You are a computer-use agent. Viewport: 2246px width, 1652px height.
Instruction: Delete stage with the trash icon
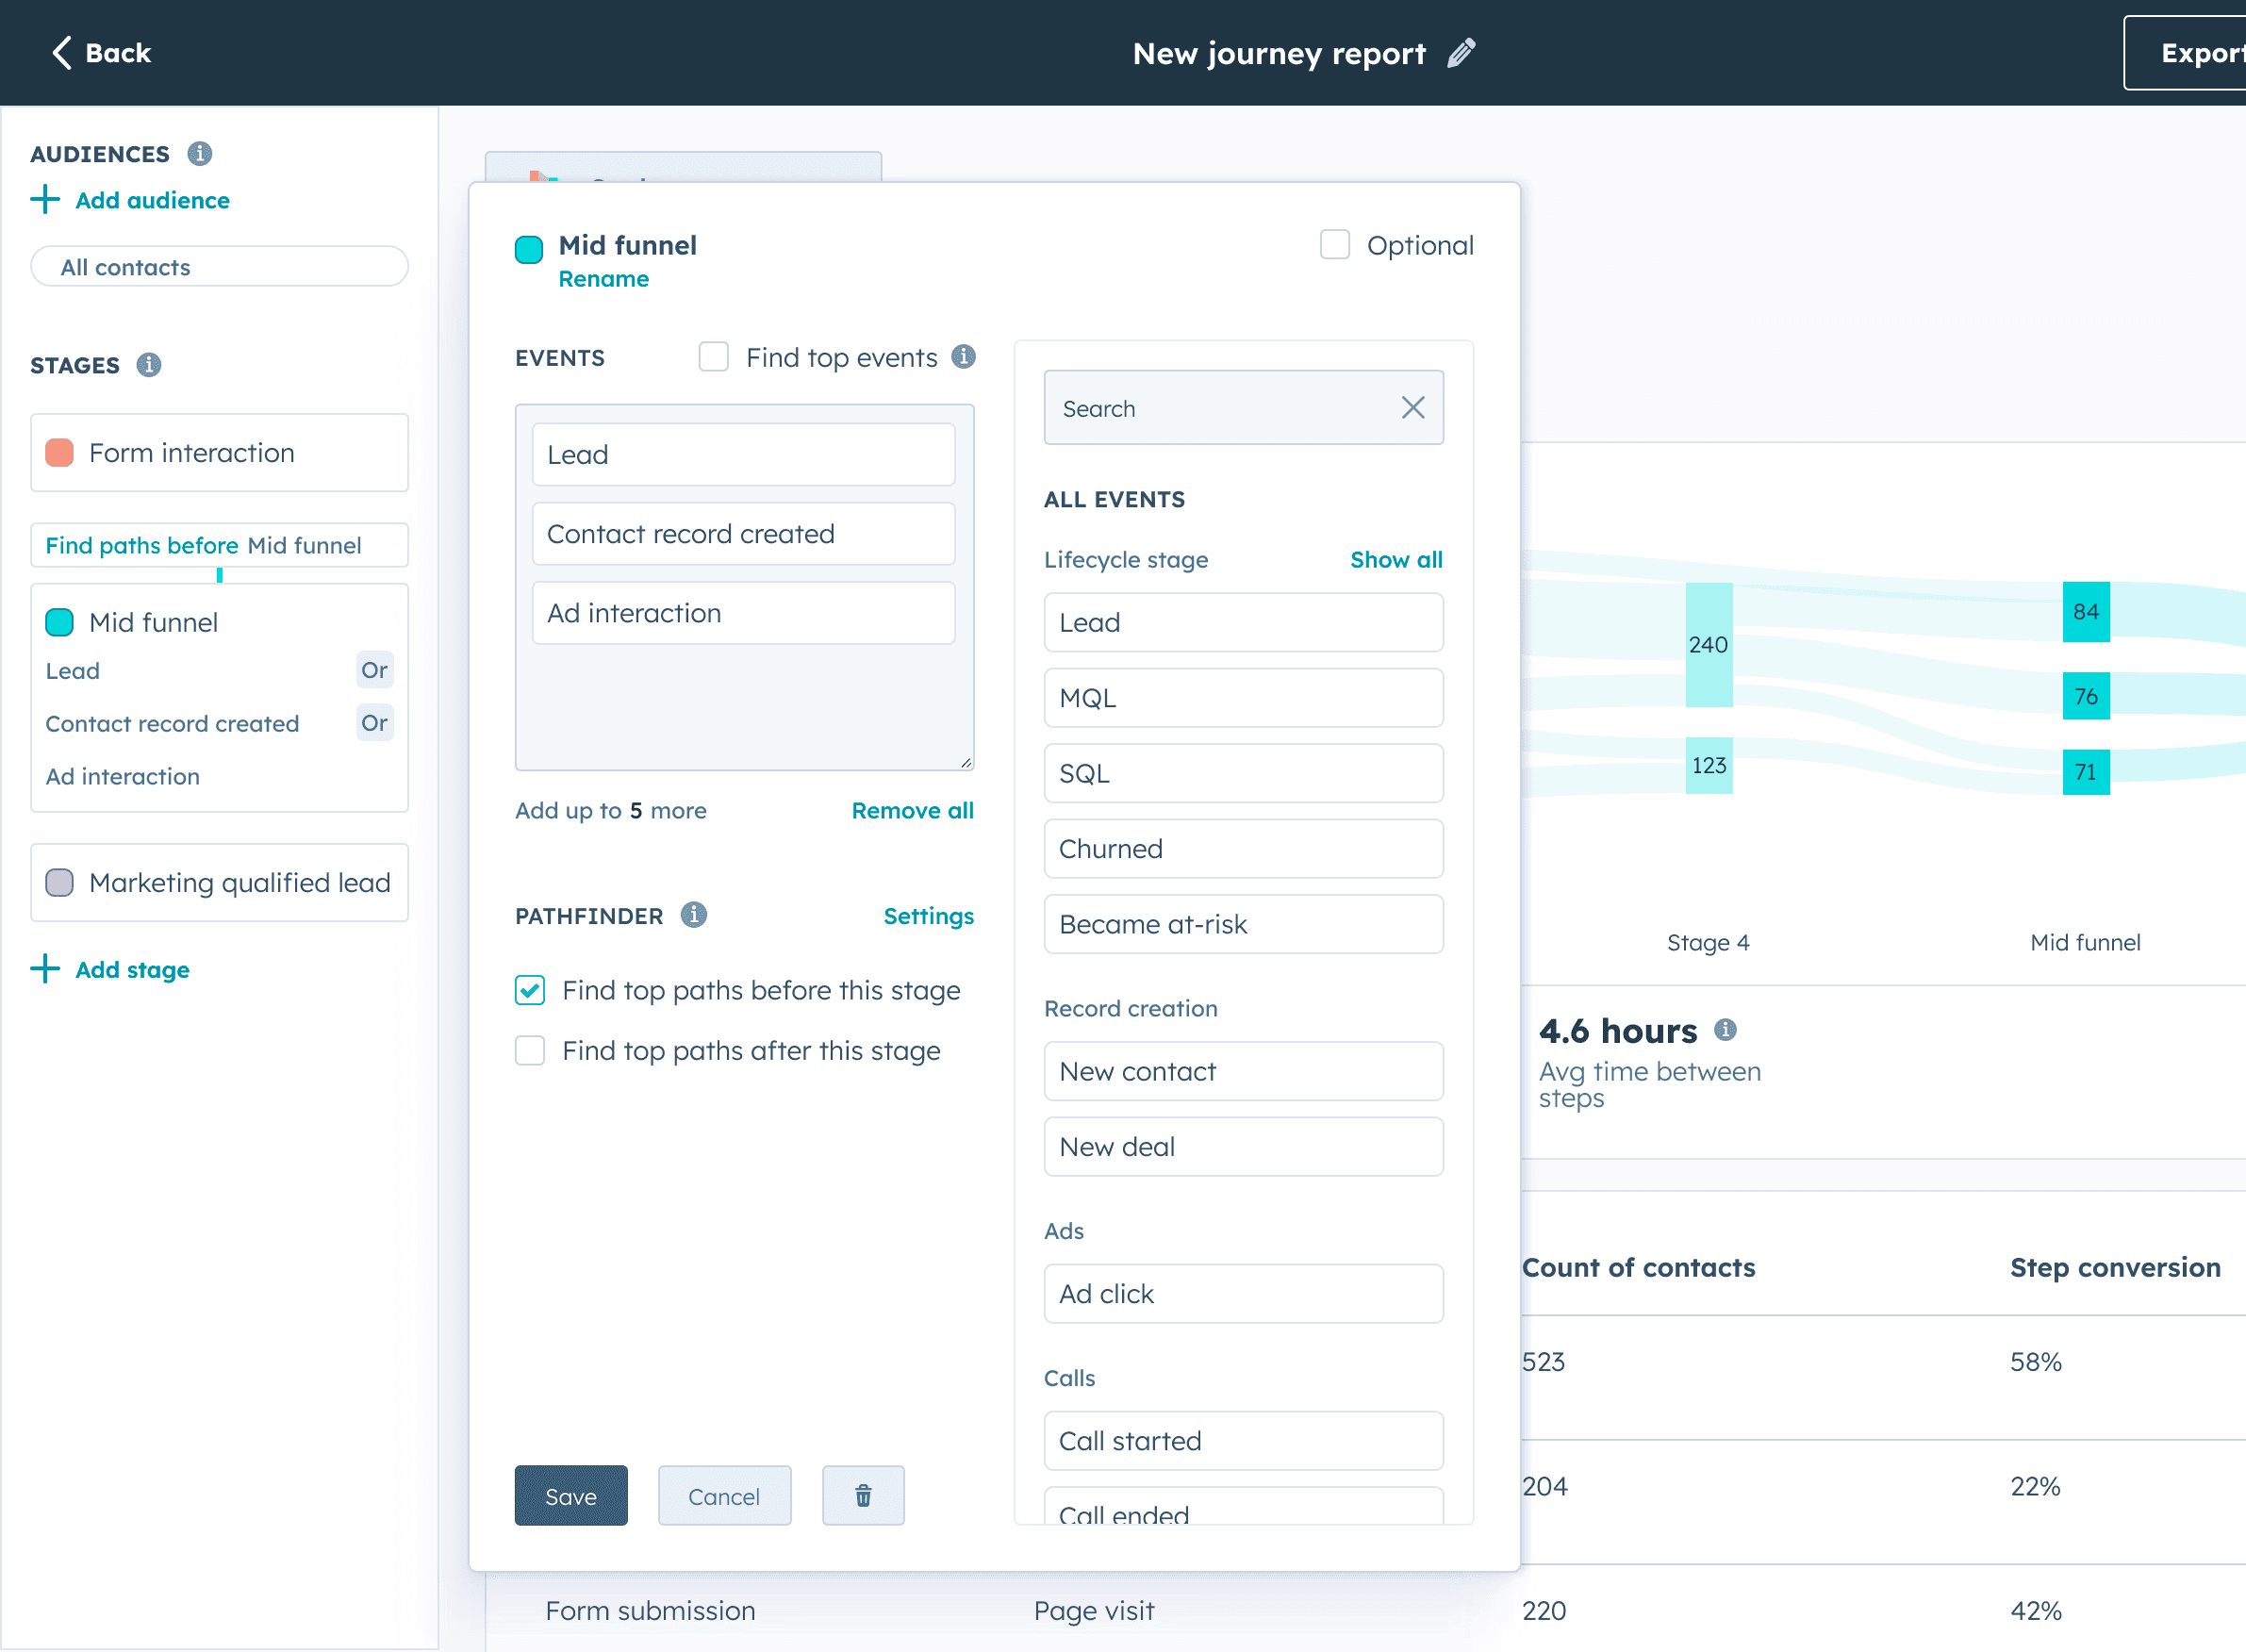tap(862, 1495)
